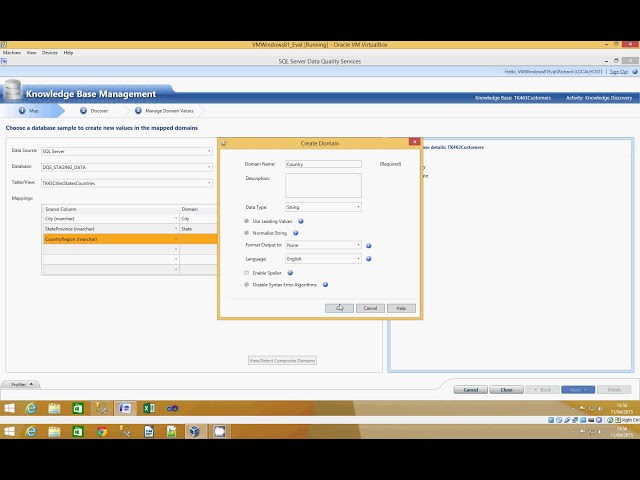Open the Format Output to dropdown
Image resolution: width=640 pixels, height=480 pixels.
[x=323, y=245]
